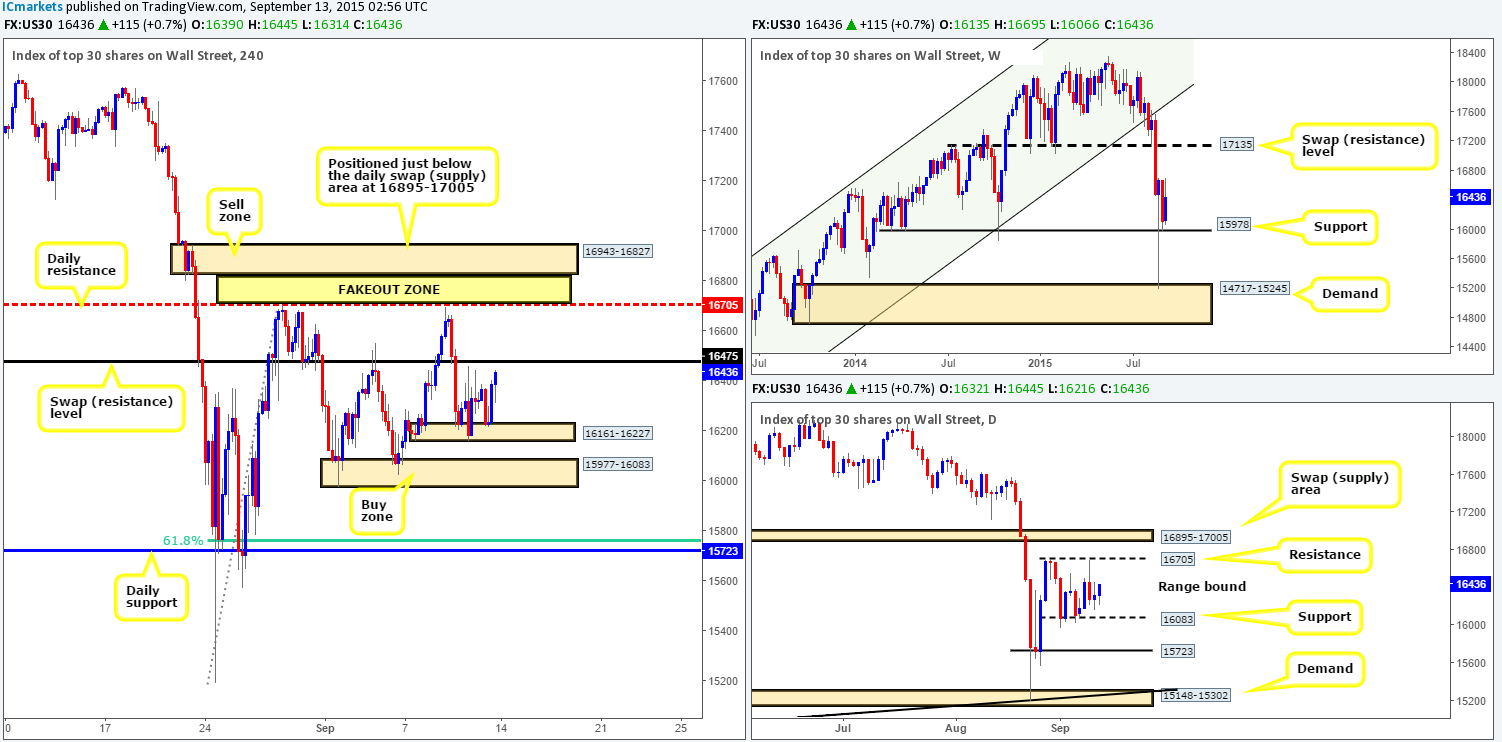Click the daily chart title ending in 'D'
The width and height of the screenshot is (1502, 742).
click(879, 419)
